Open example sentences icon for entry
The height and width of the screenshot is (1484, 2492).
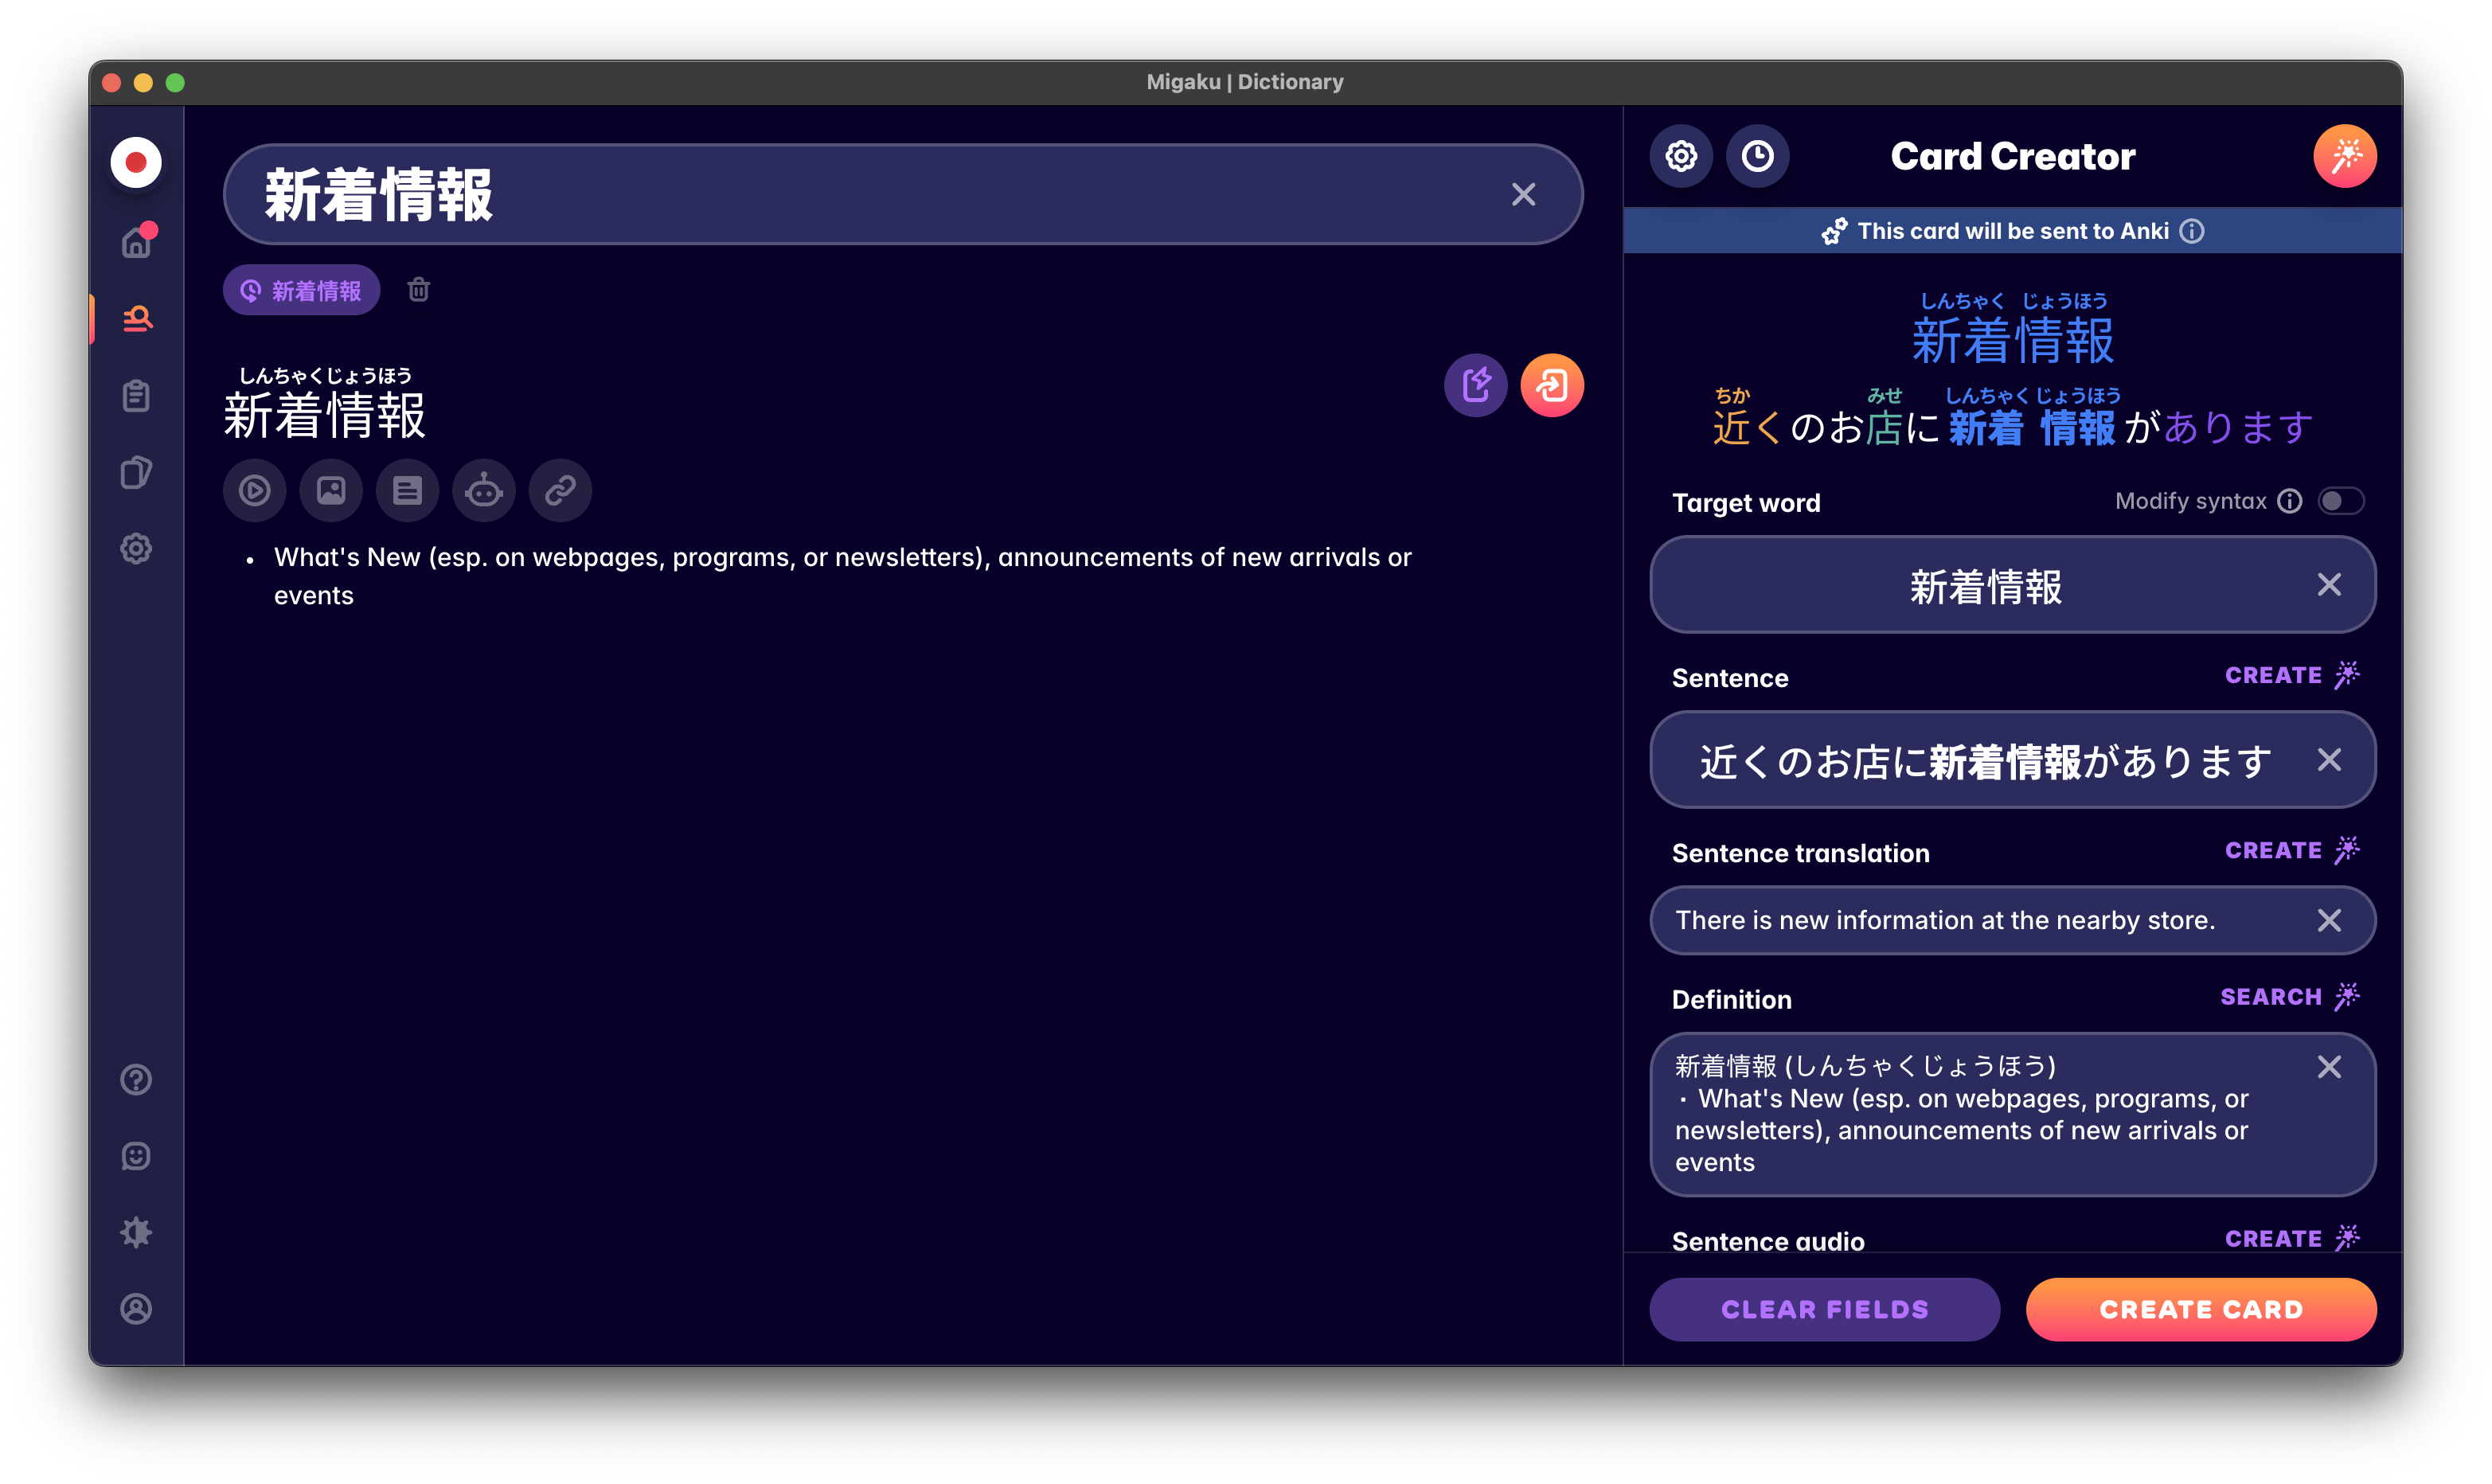(407, 491)
